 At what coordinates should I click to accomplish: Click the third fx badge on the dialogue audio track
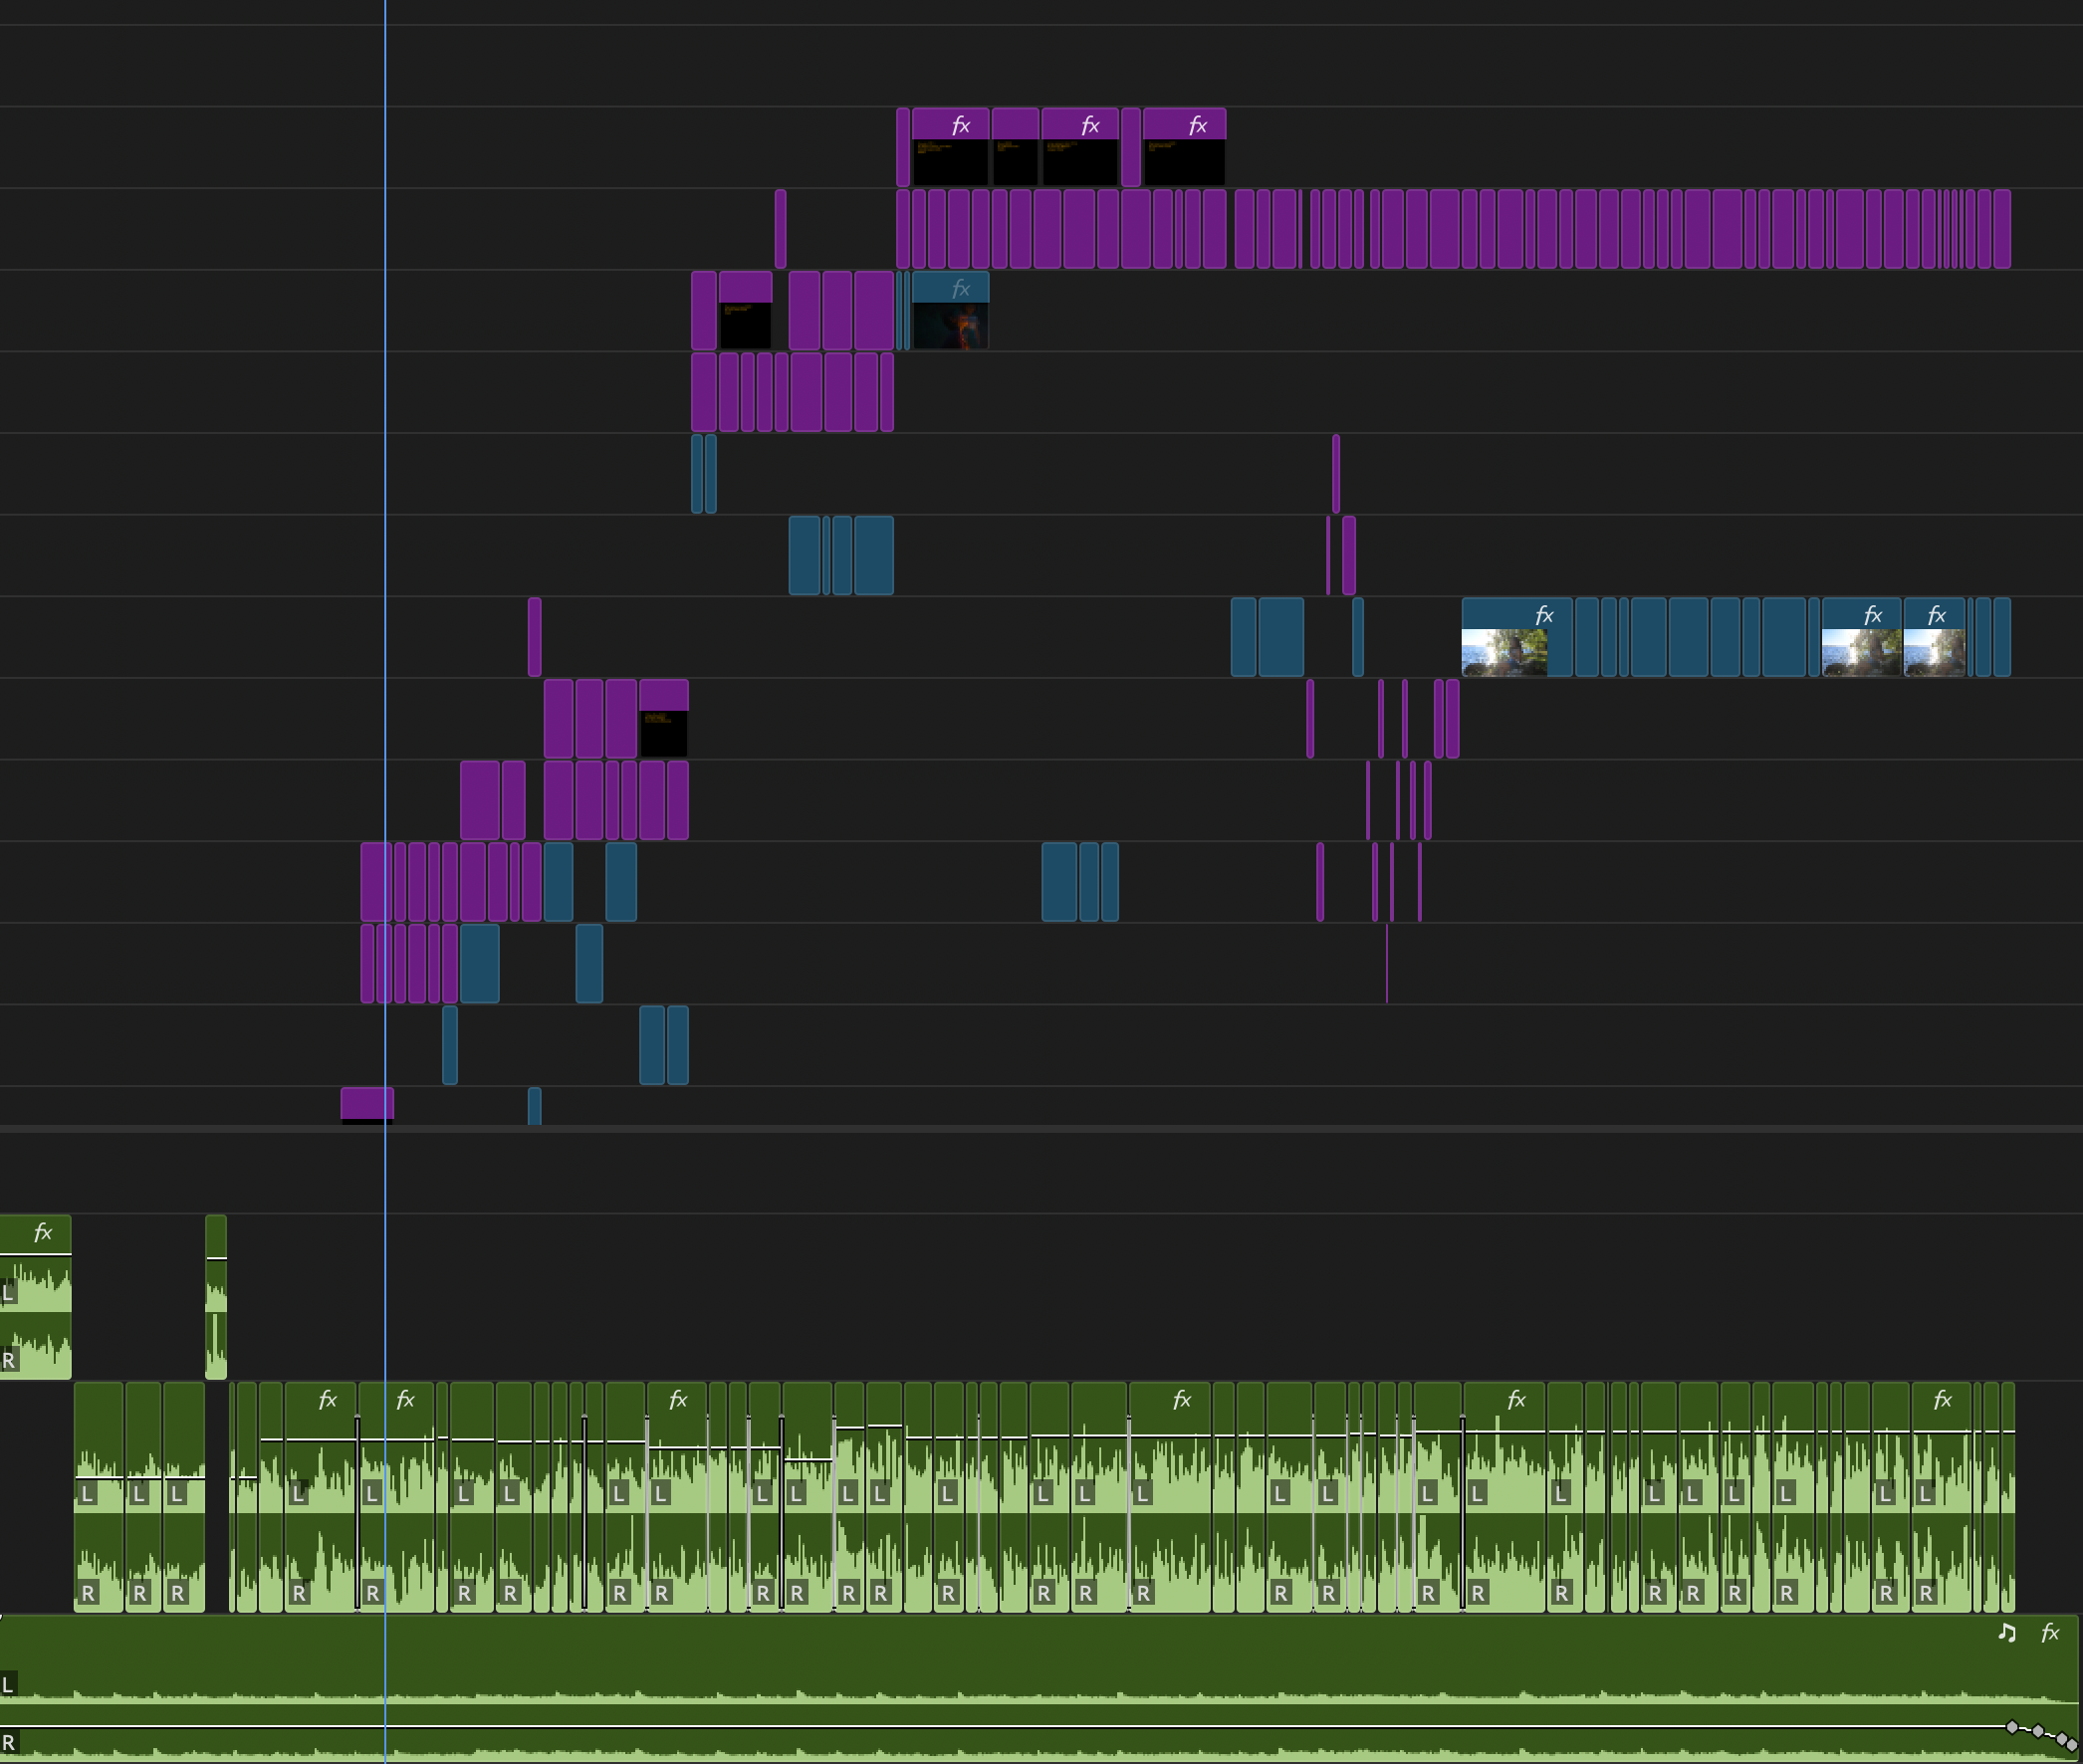(677, 1400)
